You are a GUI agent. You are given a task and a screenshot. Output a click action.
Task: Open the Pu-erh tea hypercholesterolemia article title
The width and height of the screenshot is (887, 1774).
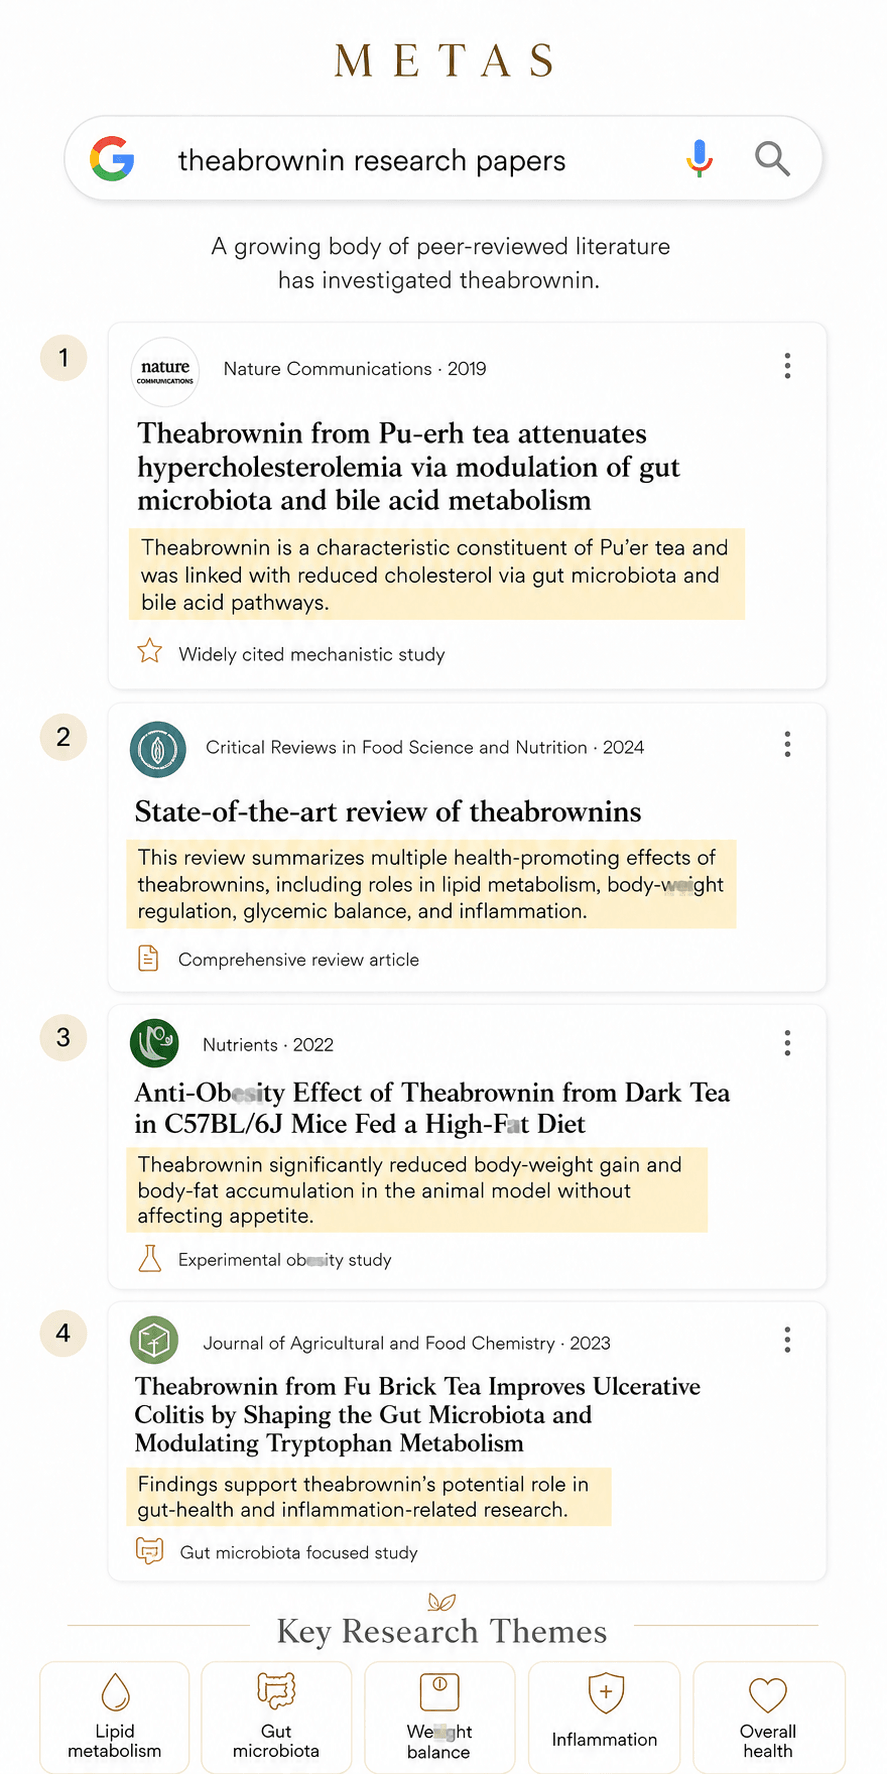pos(408,467)
